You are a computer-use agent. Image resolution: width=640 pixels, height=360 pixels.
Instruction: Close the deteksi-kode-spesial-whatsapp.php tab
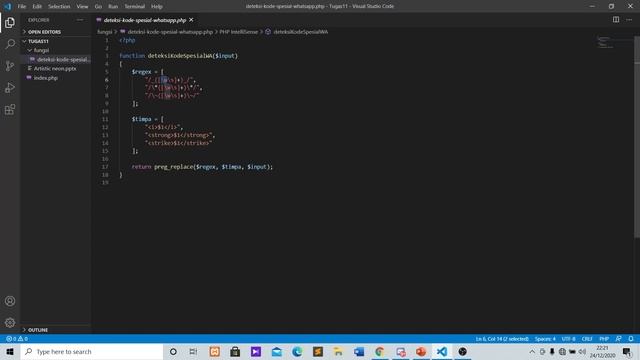click(x=191, y=20)
